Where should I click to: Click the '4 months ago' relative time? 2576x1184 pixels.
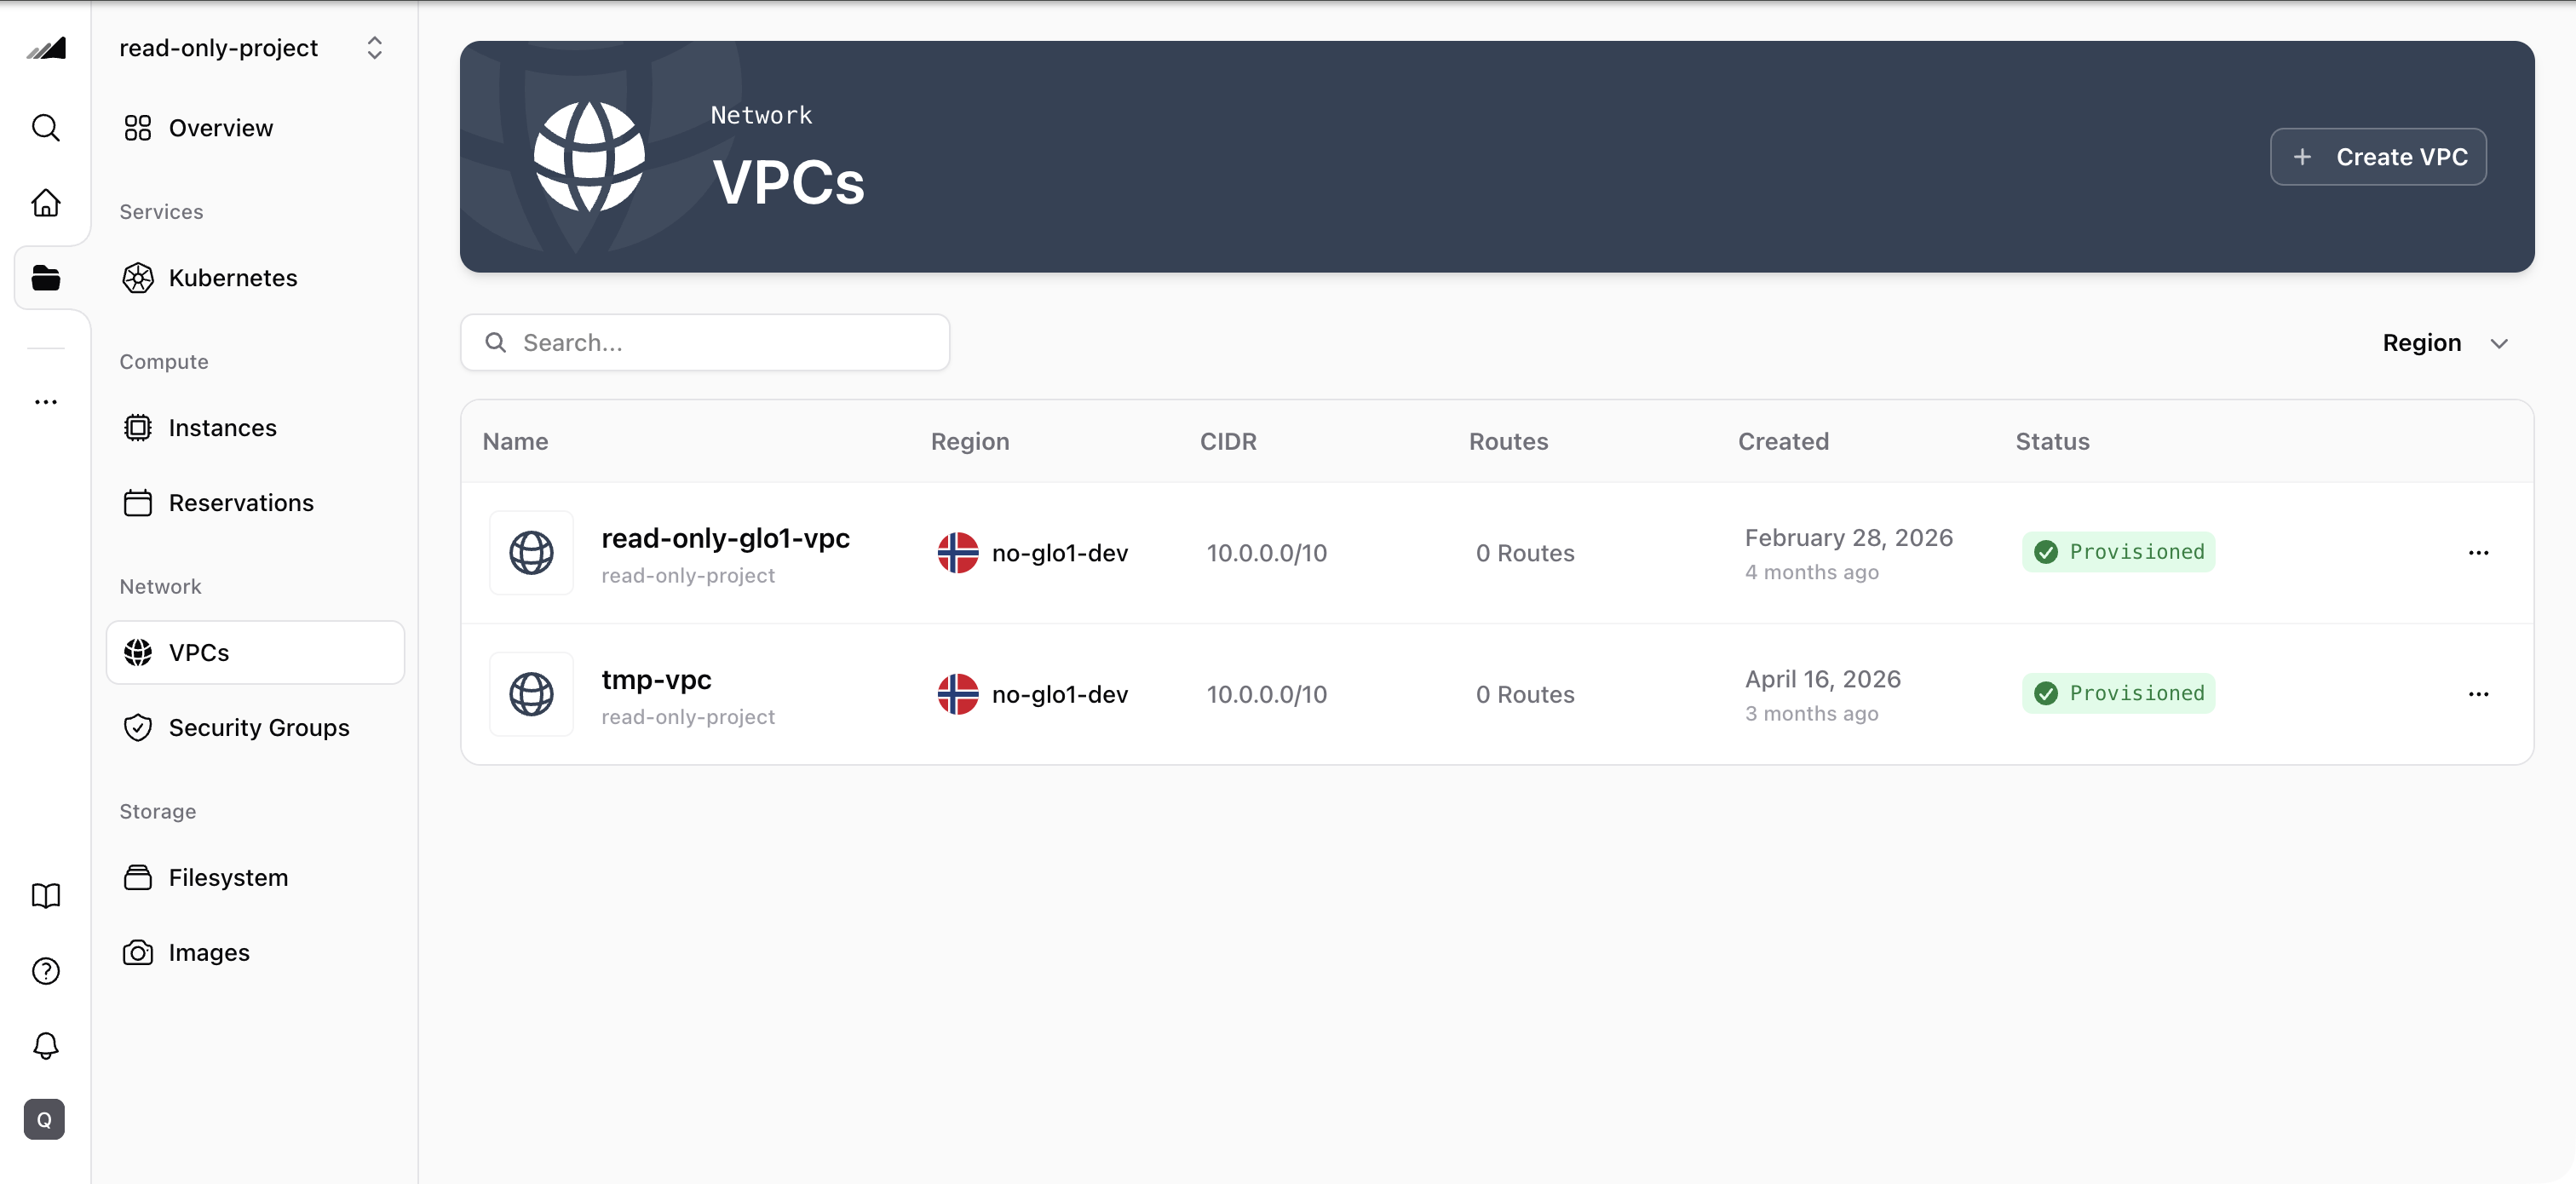[1812, 572]
